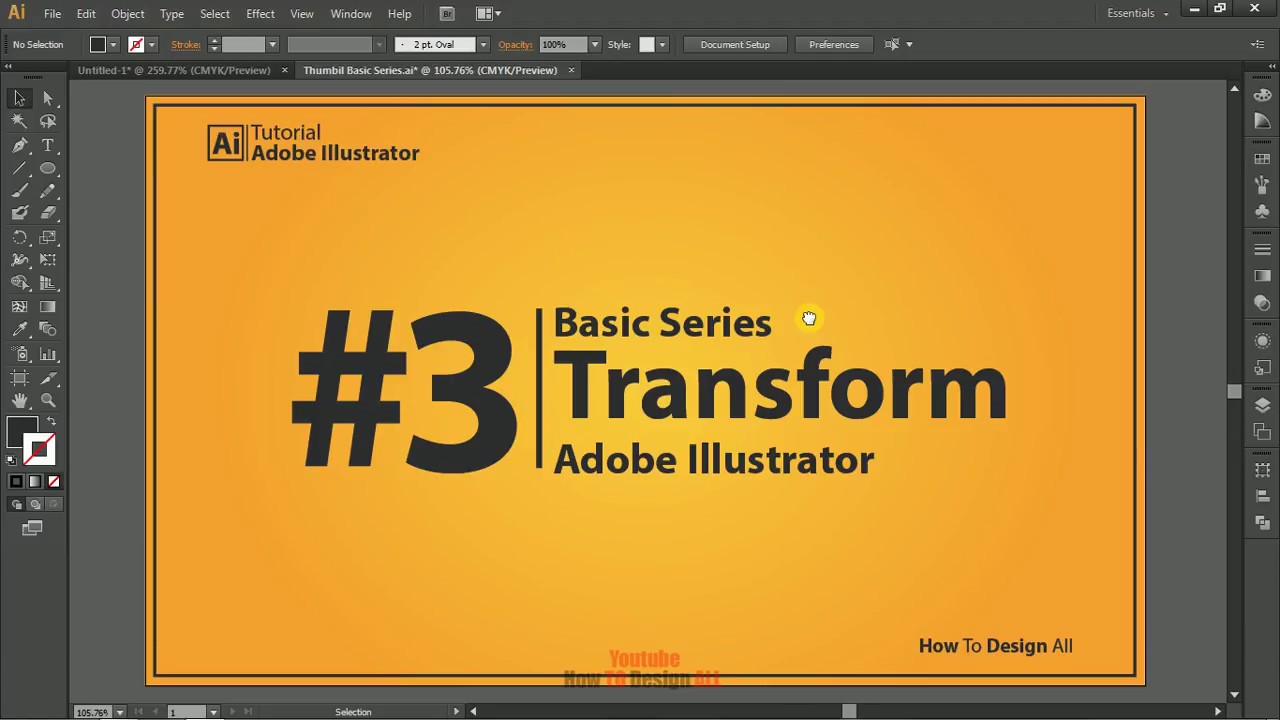Select the Column Graph tool

[x=48, y=354]
